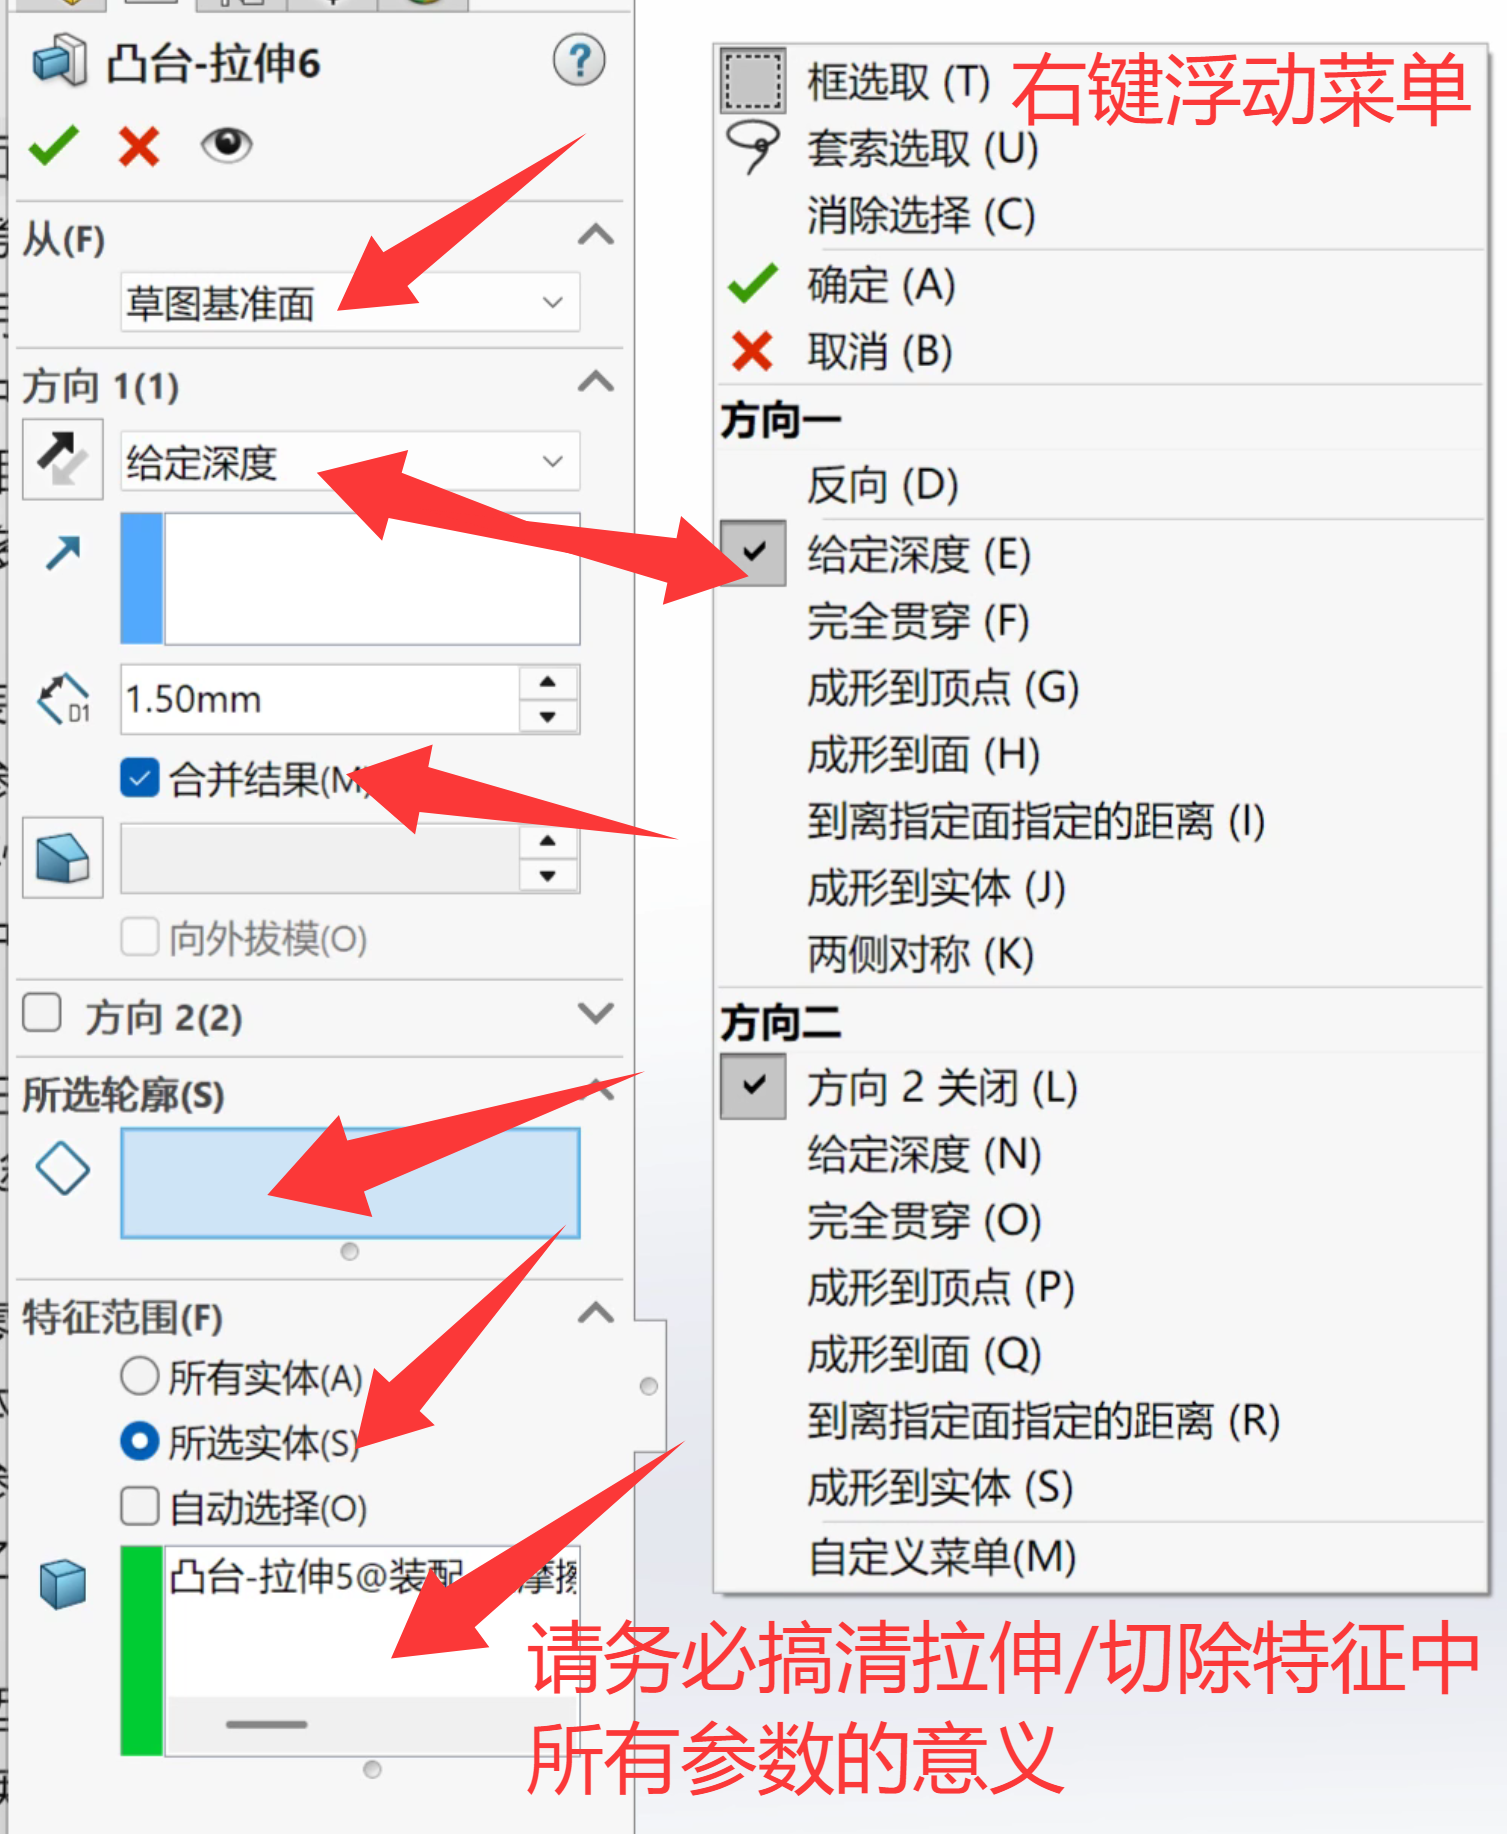Enable the 自动选择 checkbox
This screenshot has width=1507, height=1834.
[139, 1506]
